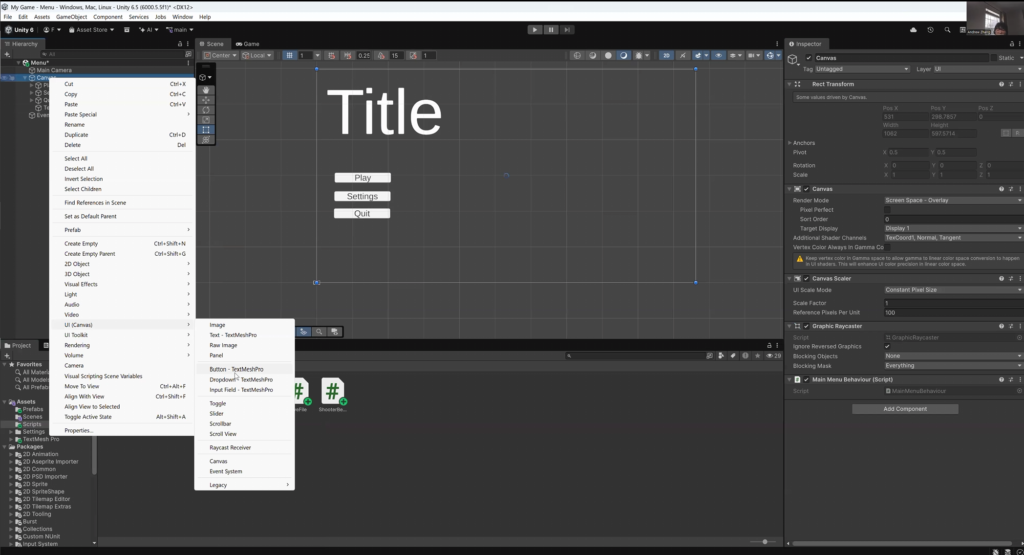Screen dimensions: 1024x555
Task: Open the UI Scale Mode dropdown
Action: (953, 290)
